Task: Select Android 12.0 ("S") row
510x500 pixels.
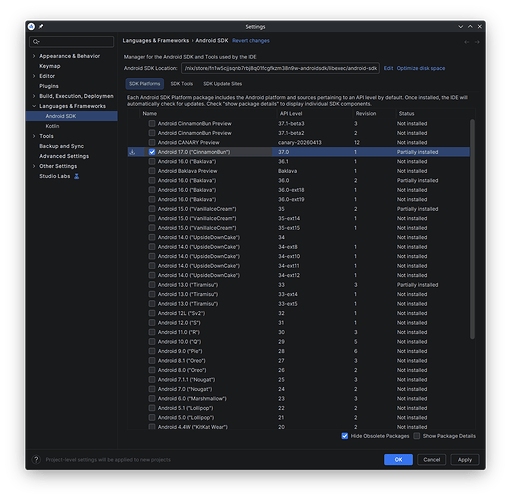Action: click(x=299, y=323)
